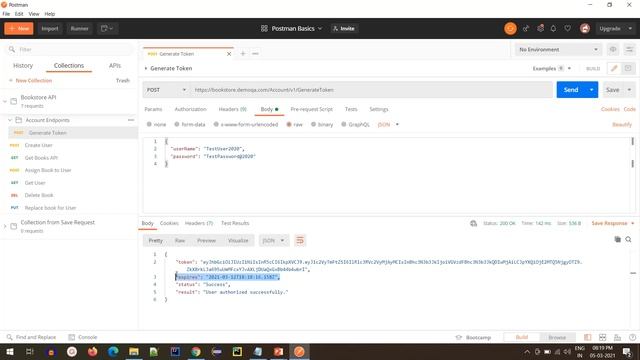Screen dimensions: 640x360
Task: Open the user avatar menu
Action: (585, 29)
